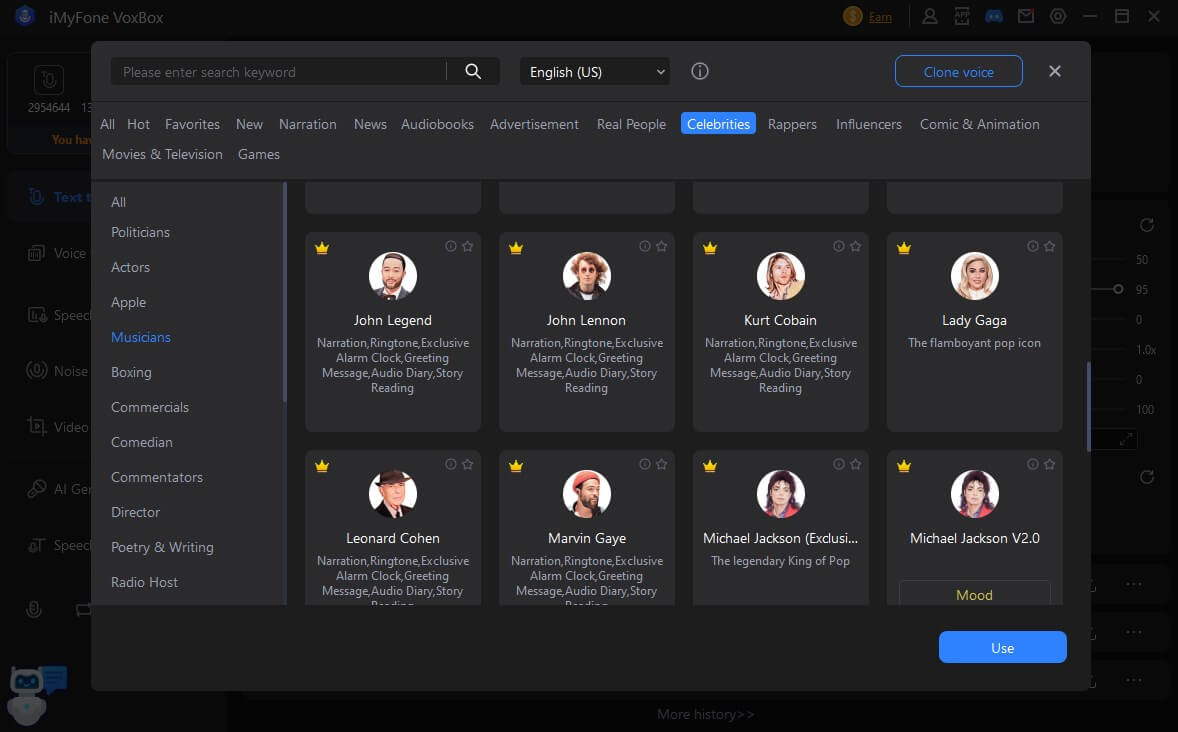Select Politicians in the sidebar list
Image resolution: width=1178 pixels, height=732 pixels.
[140, 232]
